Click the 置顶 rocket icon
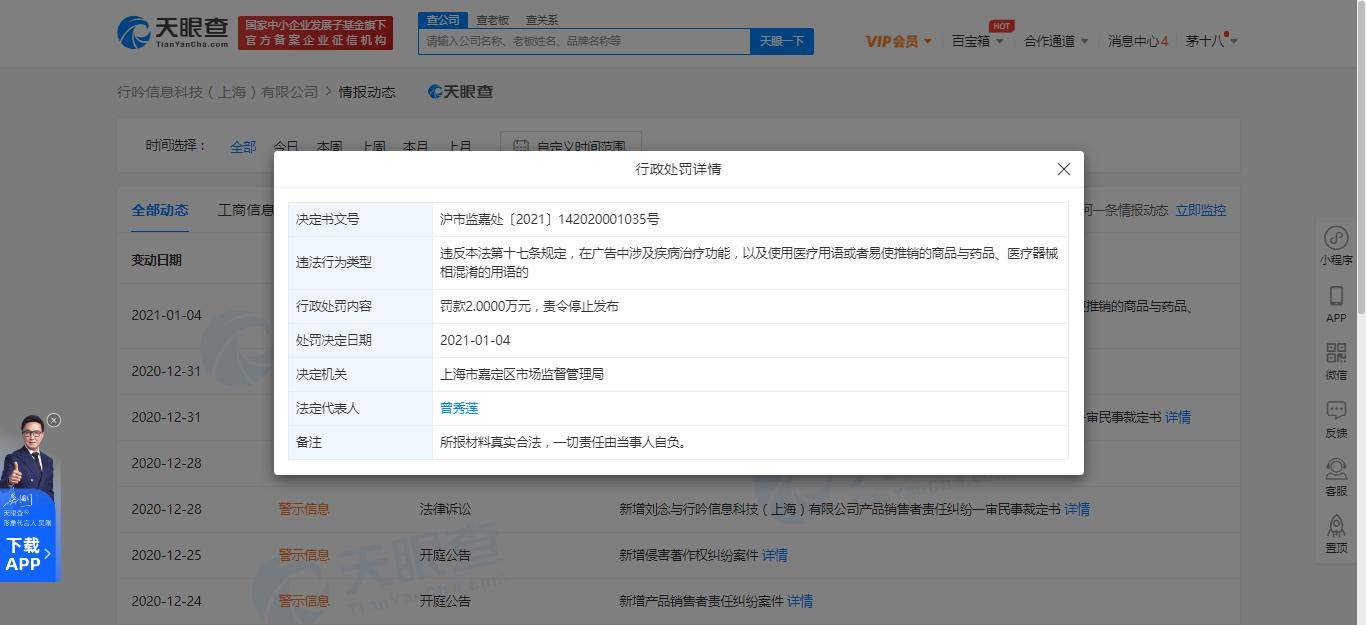 click(1336, 534)
